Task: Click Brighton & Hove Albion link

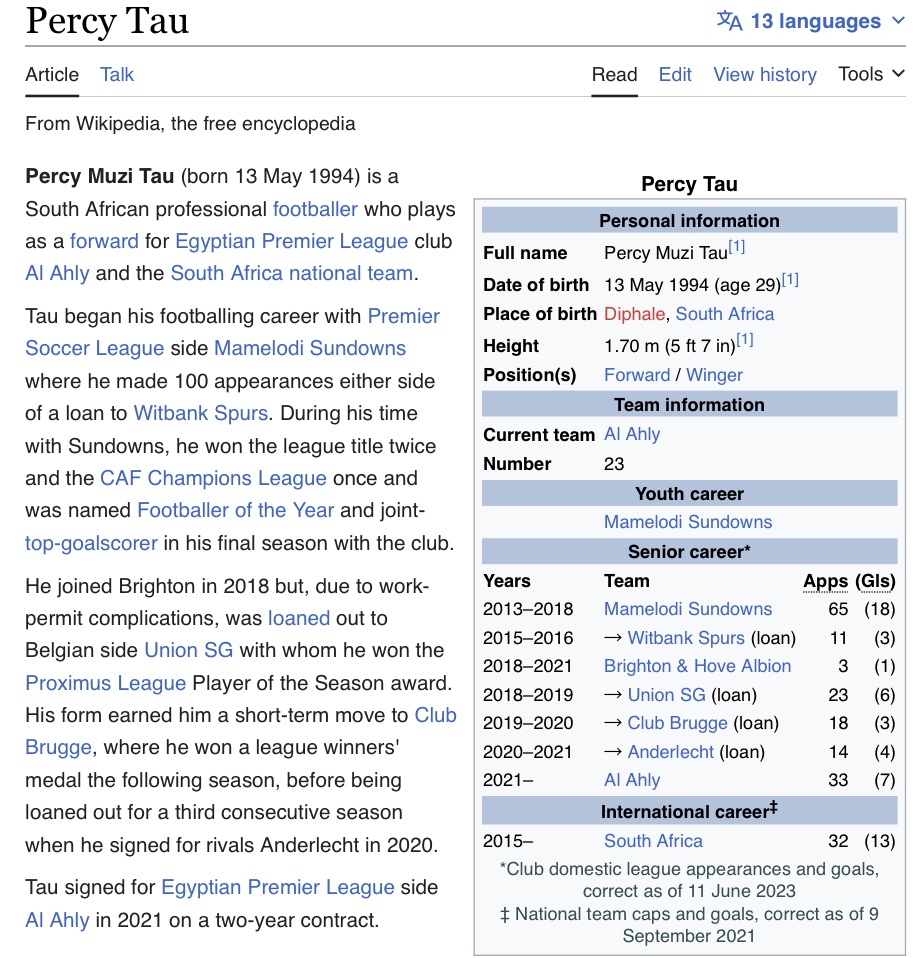Action: [697, 666]
